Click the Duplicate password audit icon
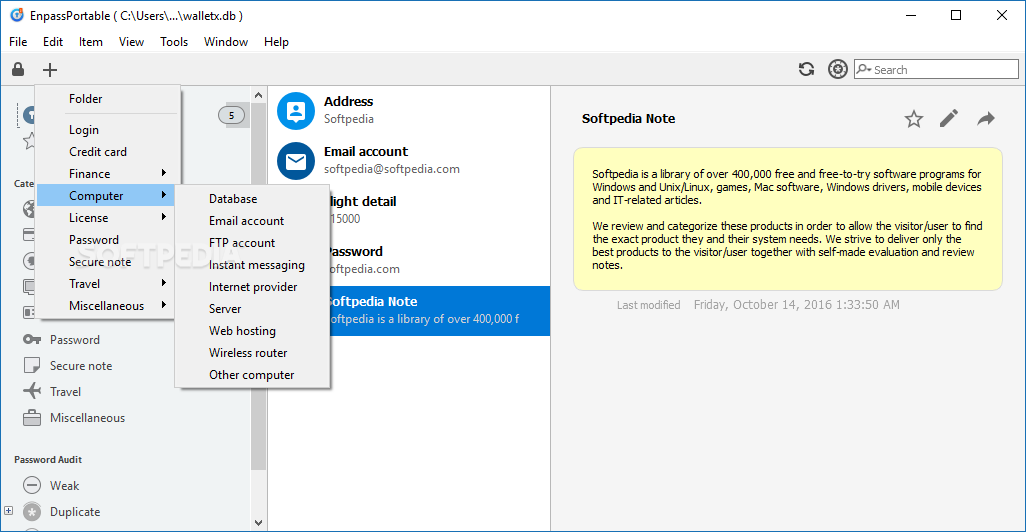 [x=31, y=512]
